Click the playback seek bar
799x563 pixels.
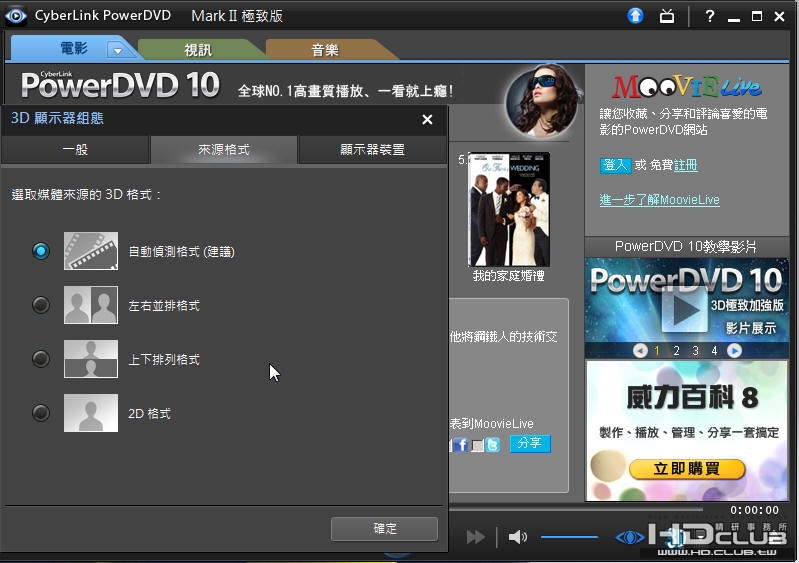click(x=576, y=508)
